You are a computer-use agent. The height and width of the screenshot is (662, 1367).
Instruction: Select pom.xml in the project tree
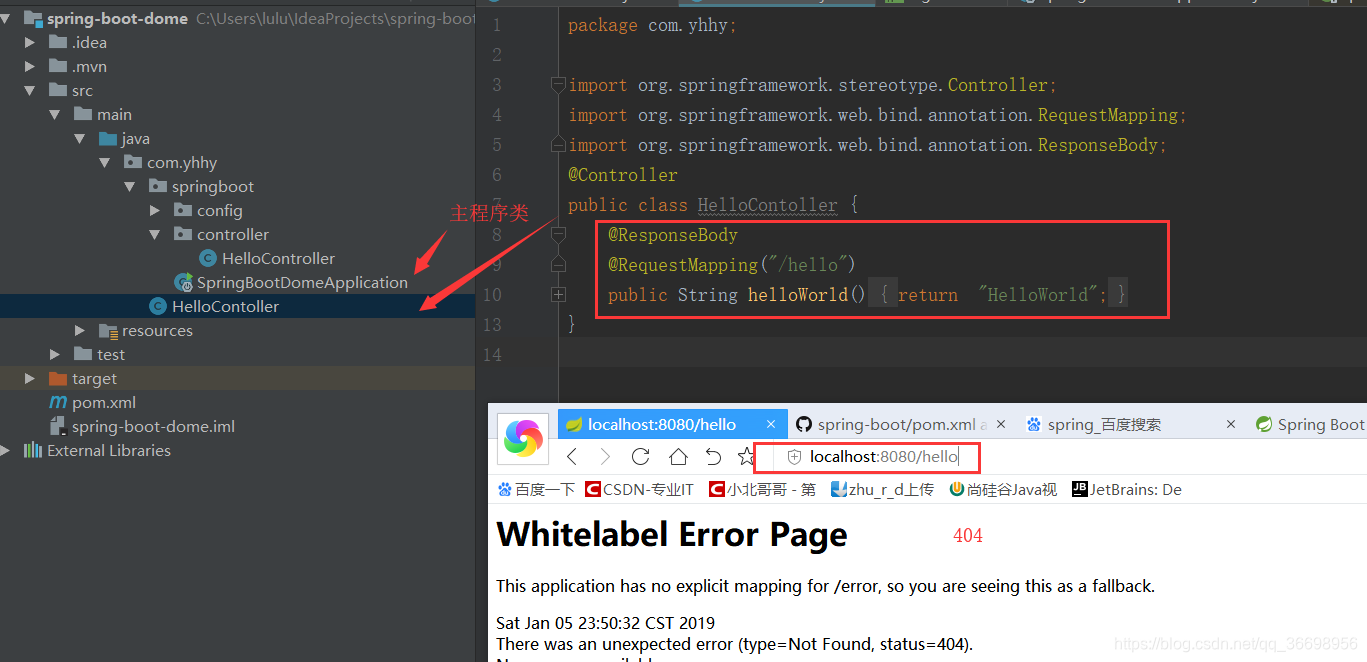[104, 403]
